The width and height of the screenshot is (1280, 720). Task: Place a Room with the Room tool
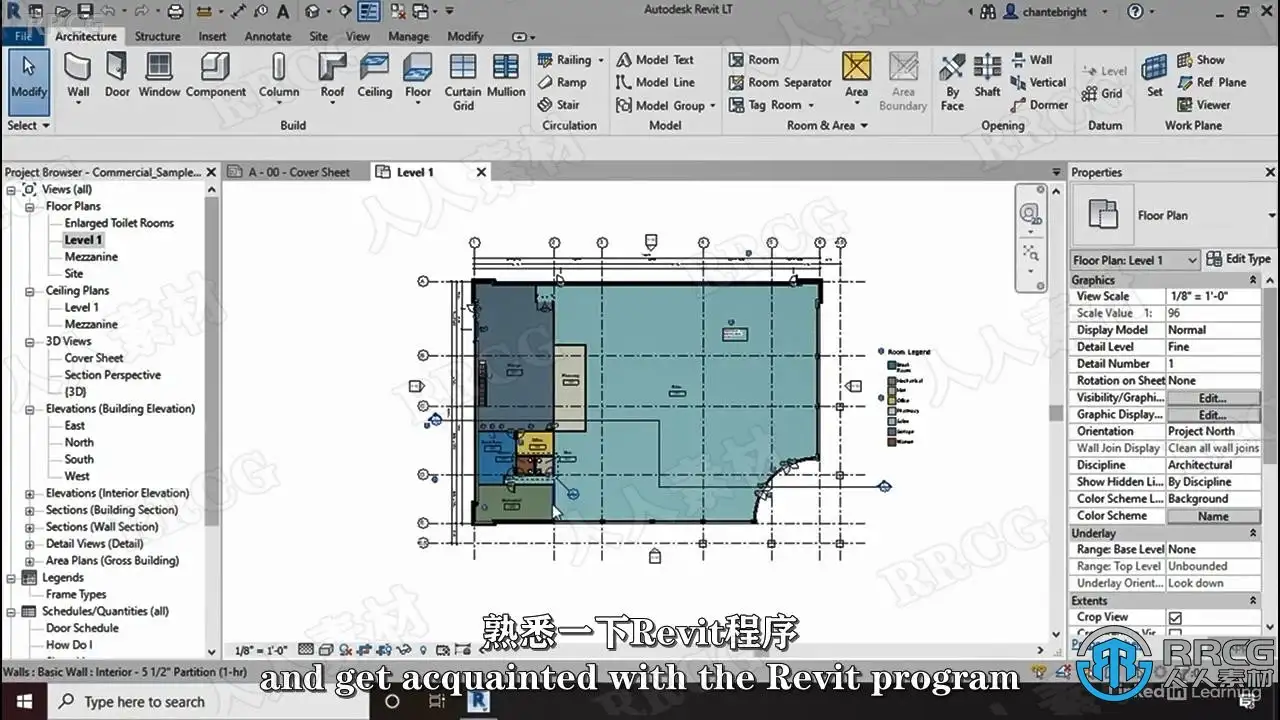pos(754,60)
